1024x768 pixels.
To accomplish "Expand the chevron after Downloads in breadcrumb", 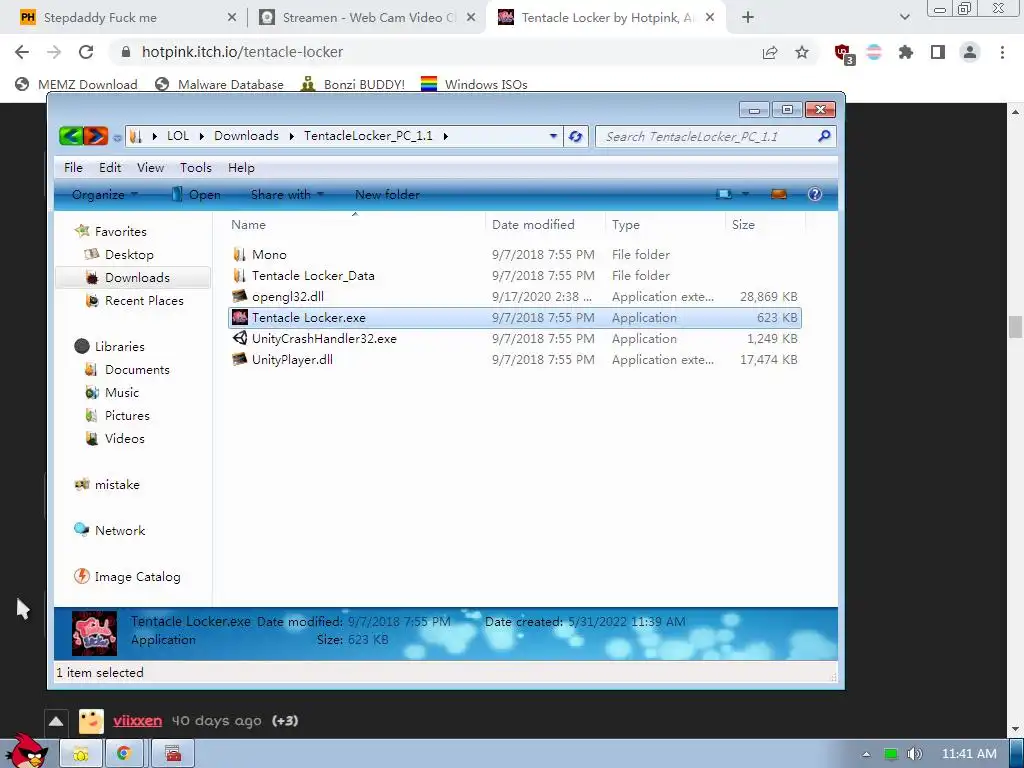I will tap(291, 136).
